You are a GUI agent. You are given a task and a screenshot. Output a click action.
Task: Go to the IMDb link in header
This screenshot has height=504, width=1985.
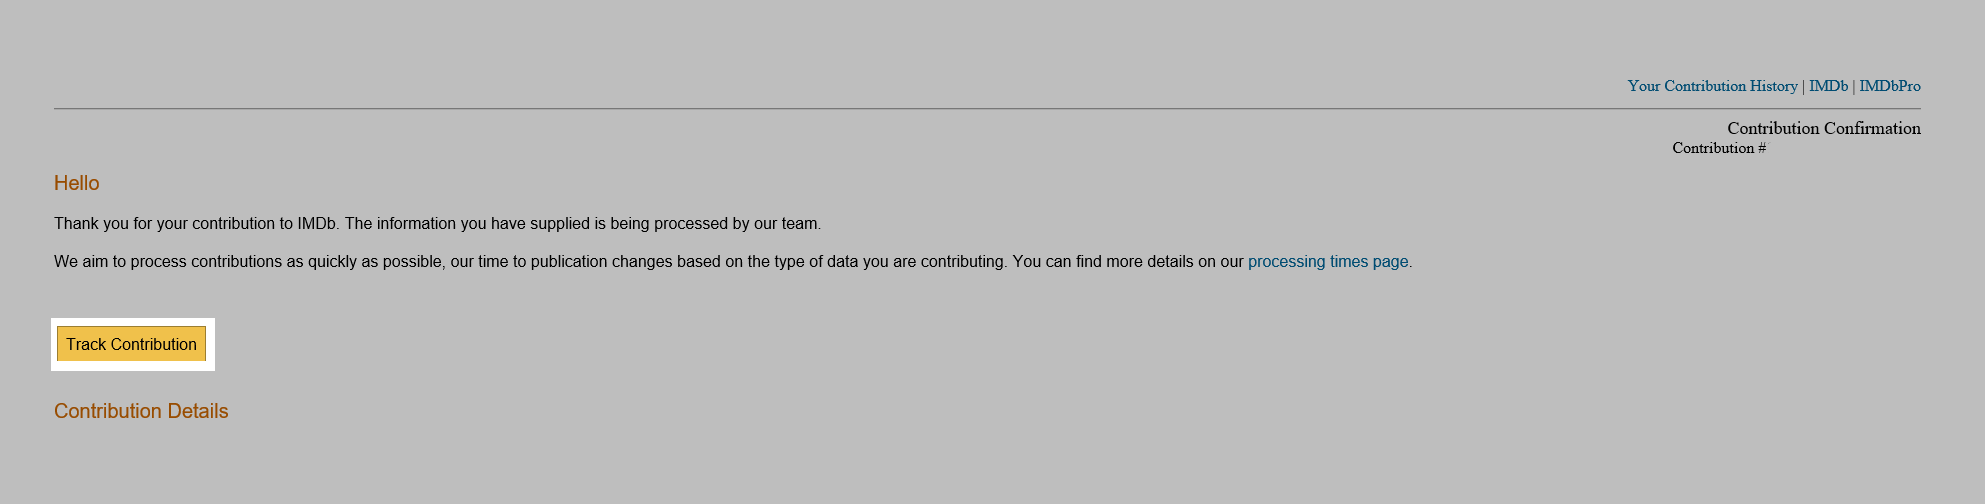point(1828,86)
